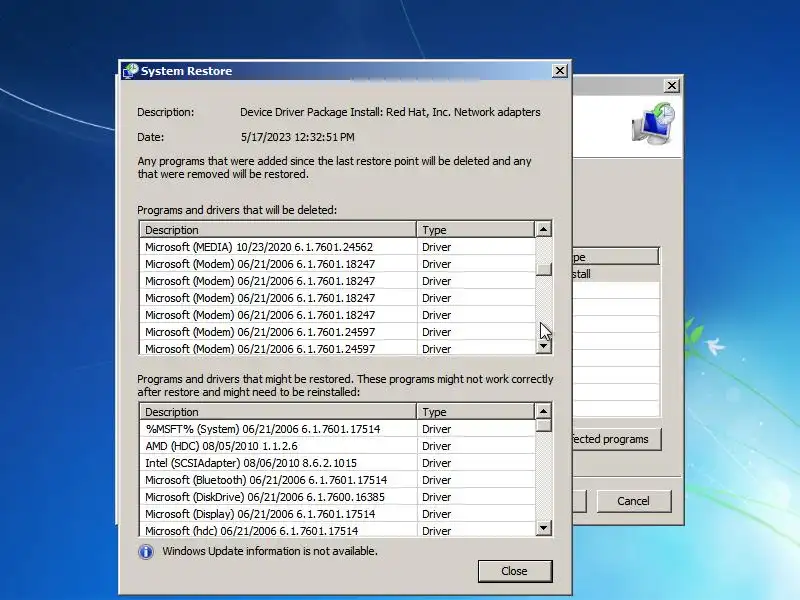The image size is (800, 600).
Task: Click the down arrow of the restored list scrollbar
Action: point(543,528)
